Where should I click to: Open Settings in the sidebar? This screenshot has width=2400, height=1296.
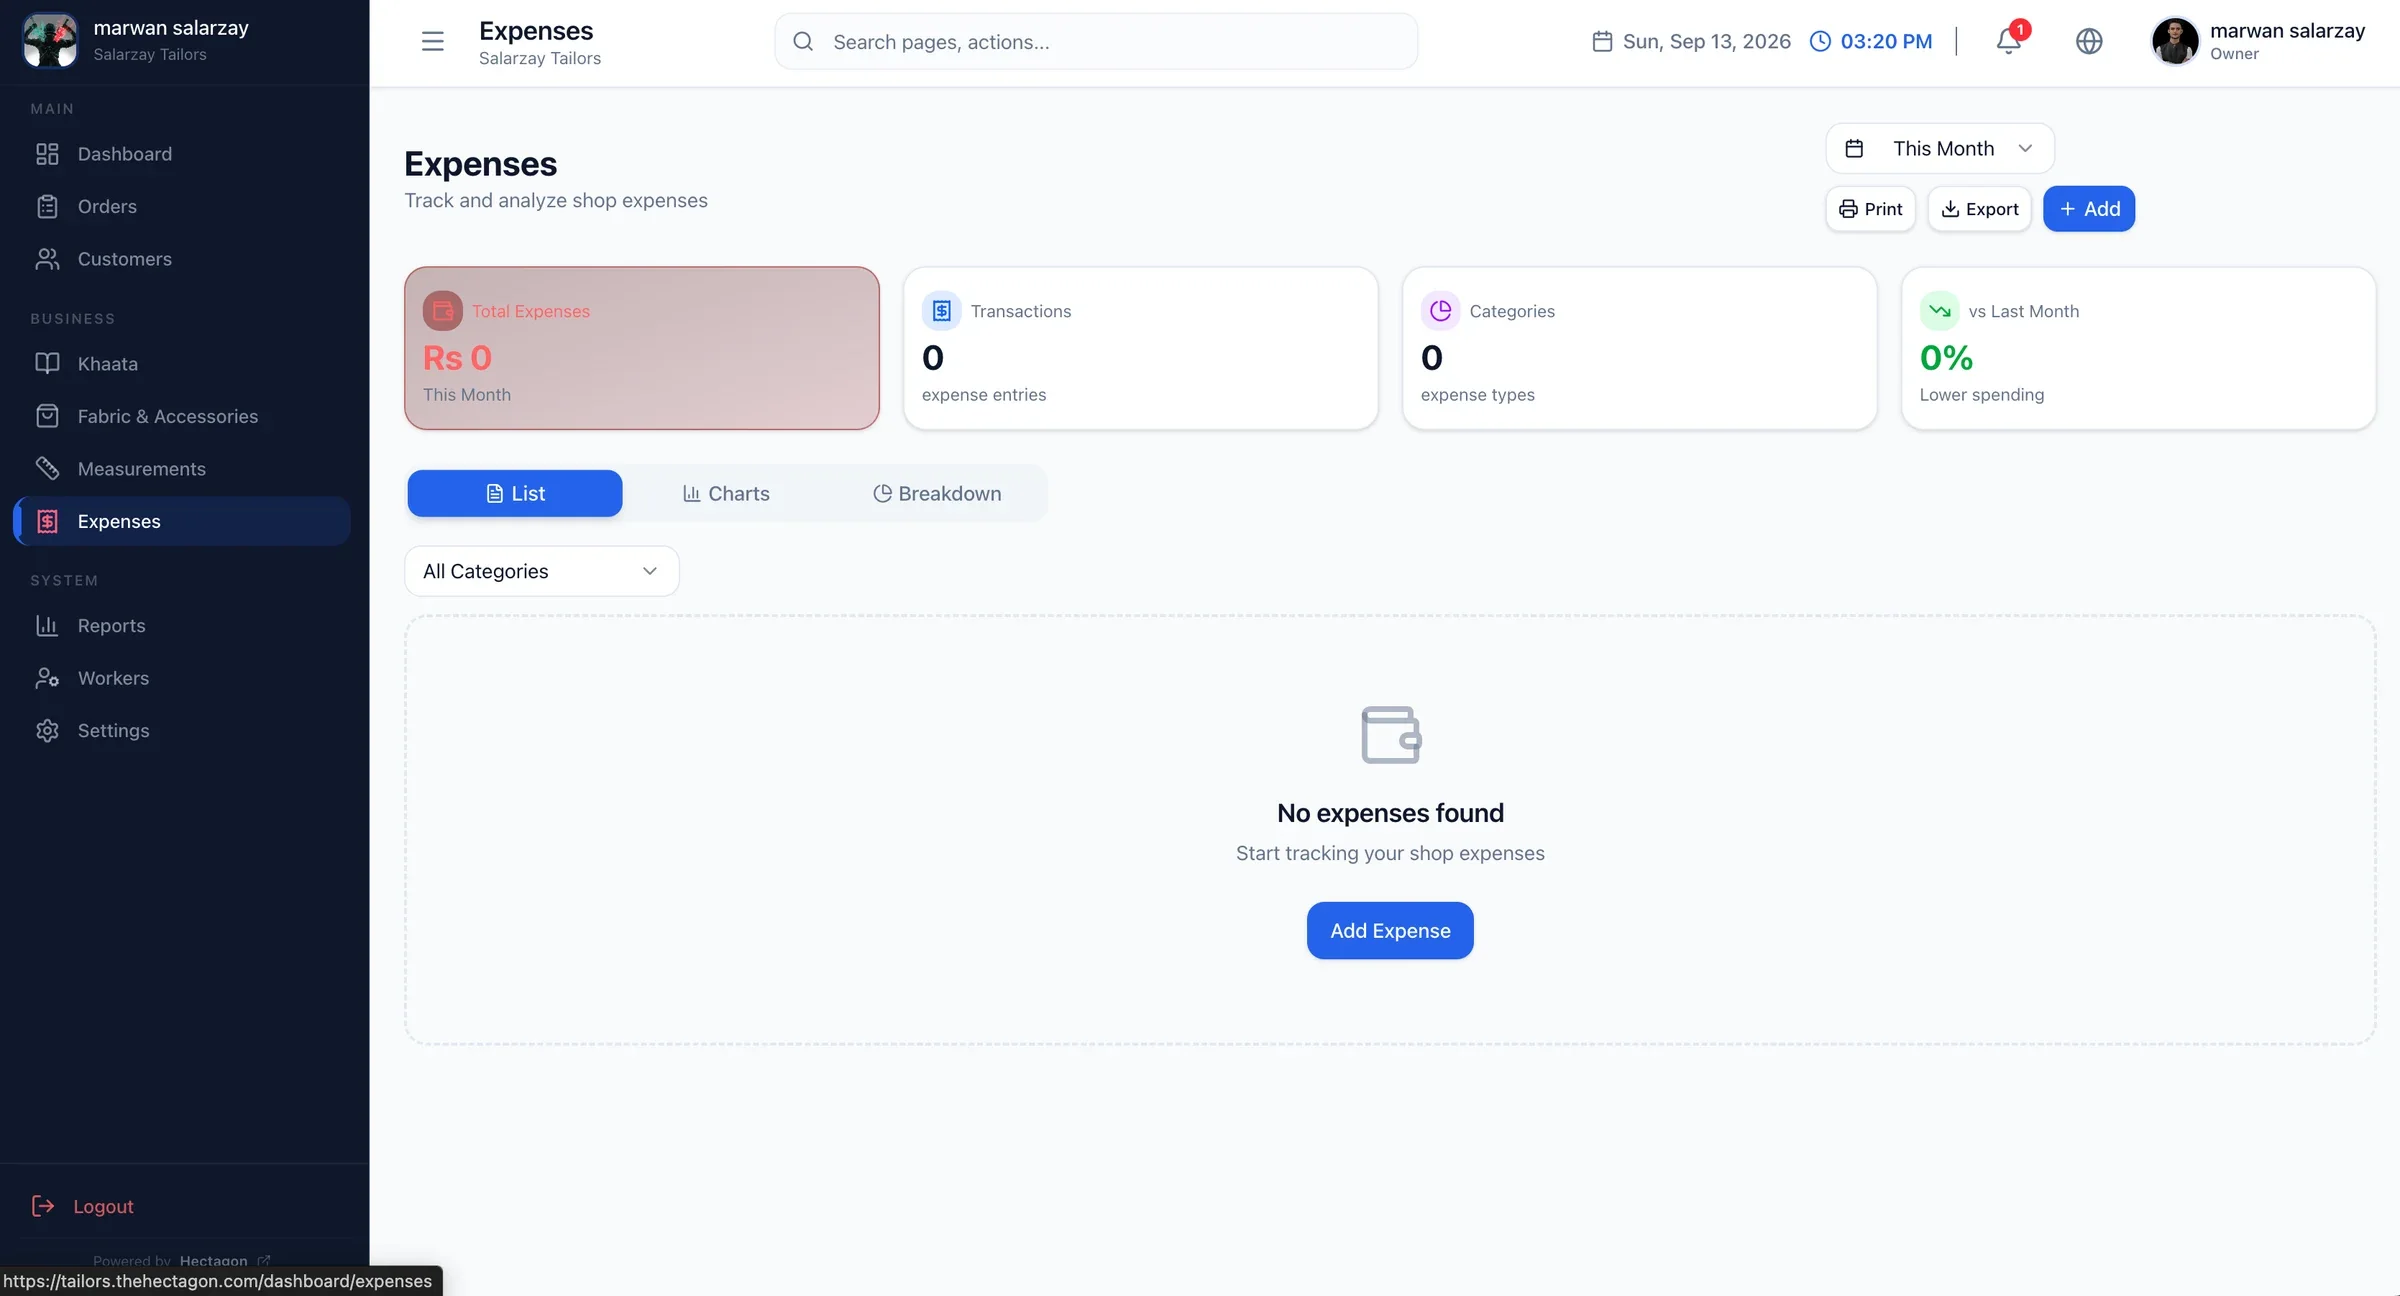(x=182, y=731)
